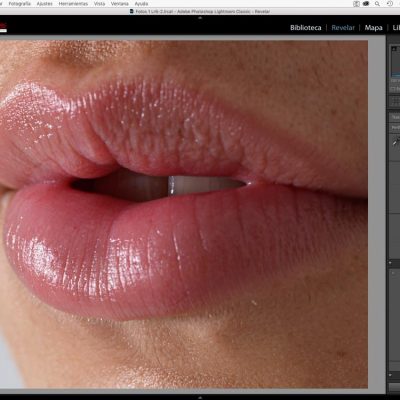Open the Spotlight search magnifier icon
Screen dimensions: 400x400
(x=377, y=4)
